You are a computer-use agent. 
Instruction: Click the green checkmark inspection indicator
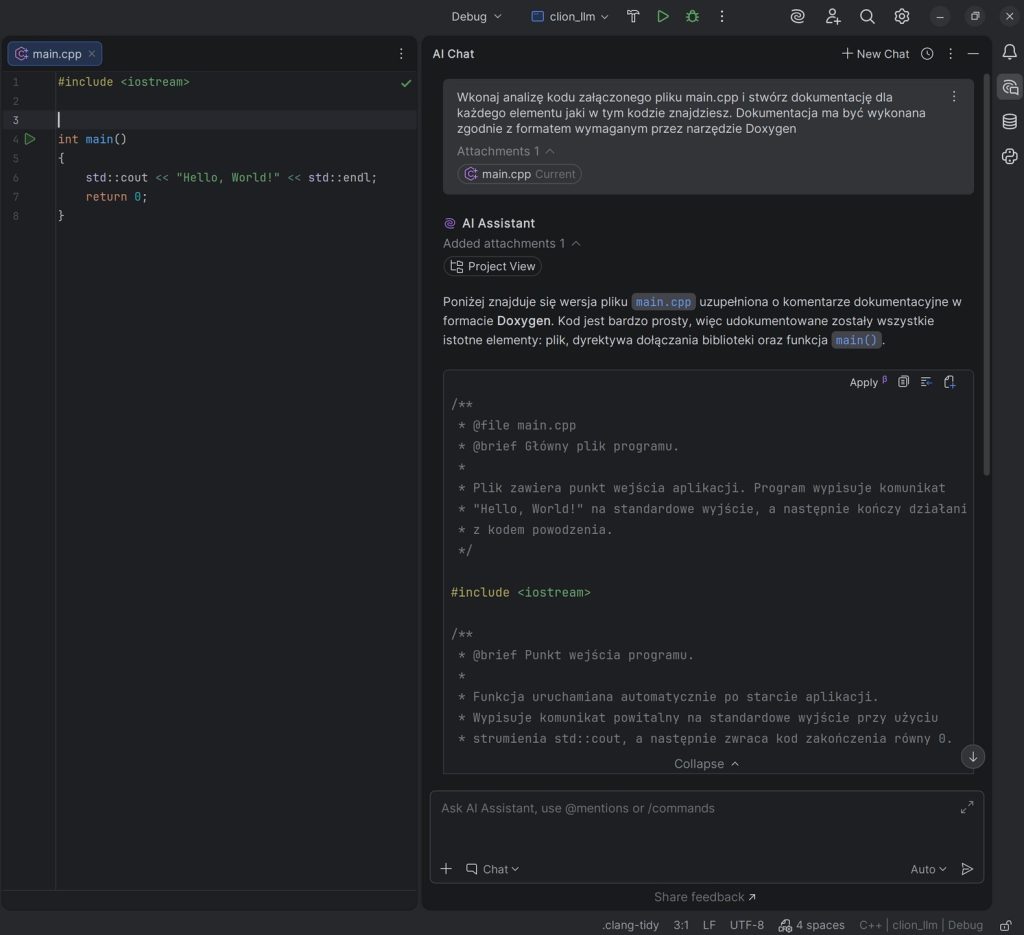coord(406,83)
